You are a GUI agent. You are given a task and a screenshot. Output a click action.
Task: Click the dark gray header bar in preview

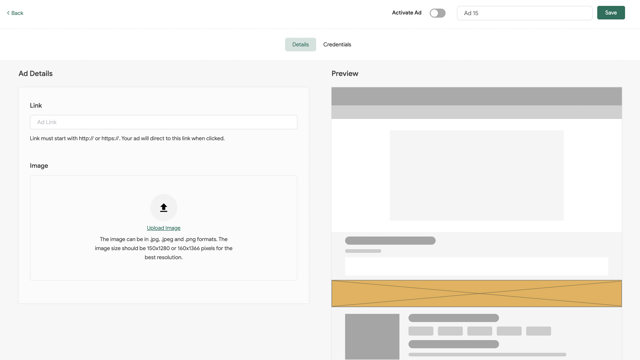476,96
